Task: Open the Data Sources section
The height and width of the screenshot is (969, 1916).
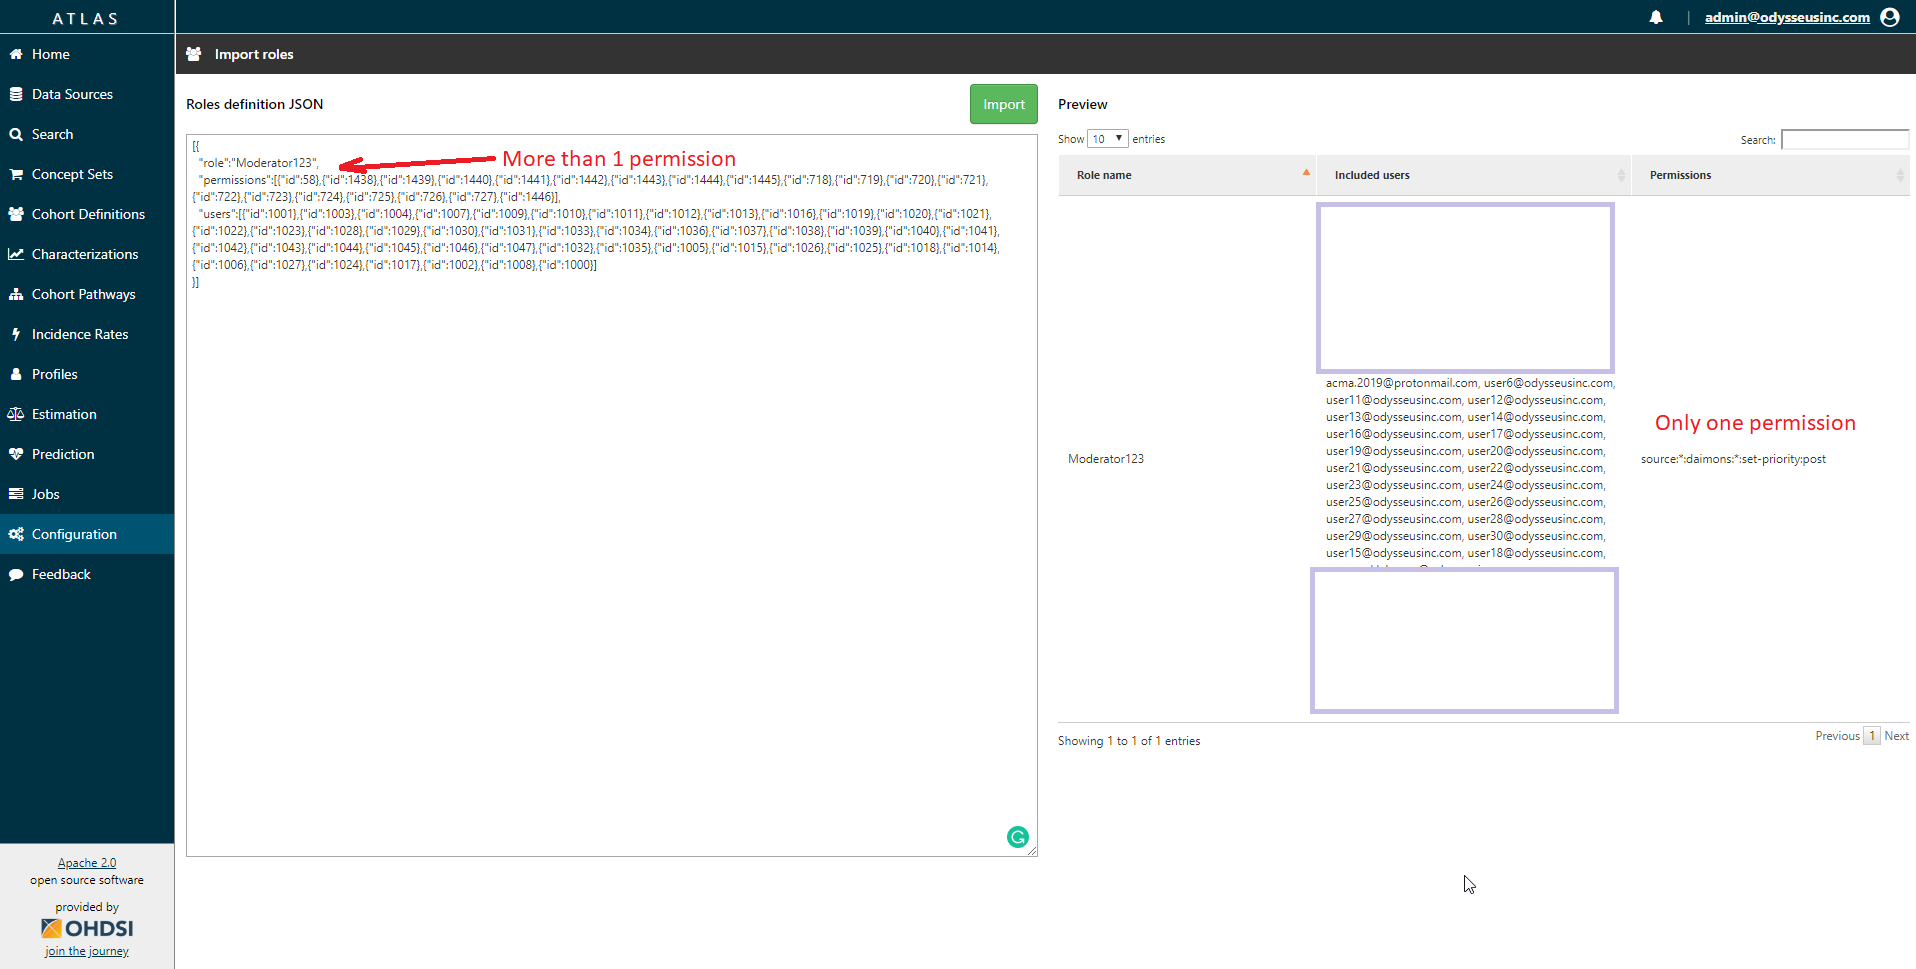Action: [x=72, y=94]
